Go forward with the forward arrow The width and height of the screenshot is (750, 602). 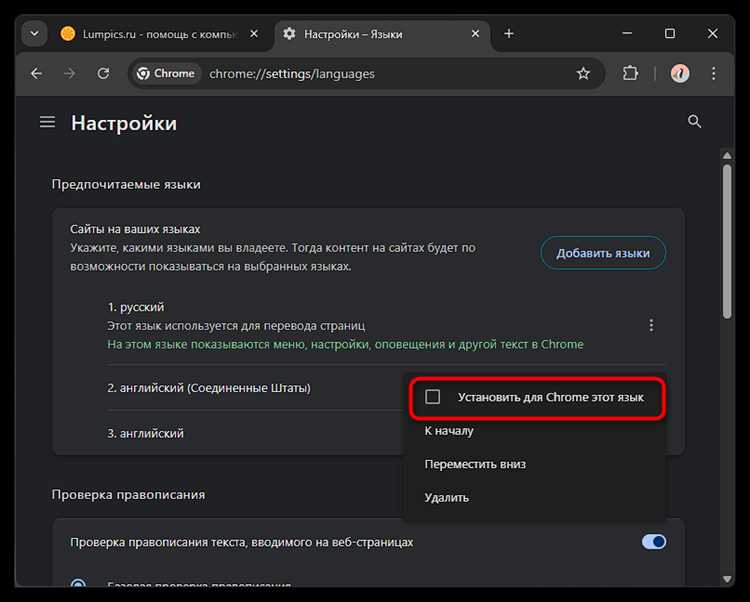tap(70, 74)
